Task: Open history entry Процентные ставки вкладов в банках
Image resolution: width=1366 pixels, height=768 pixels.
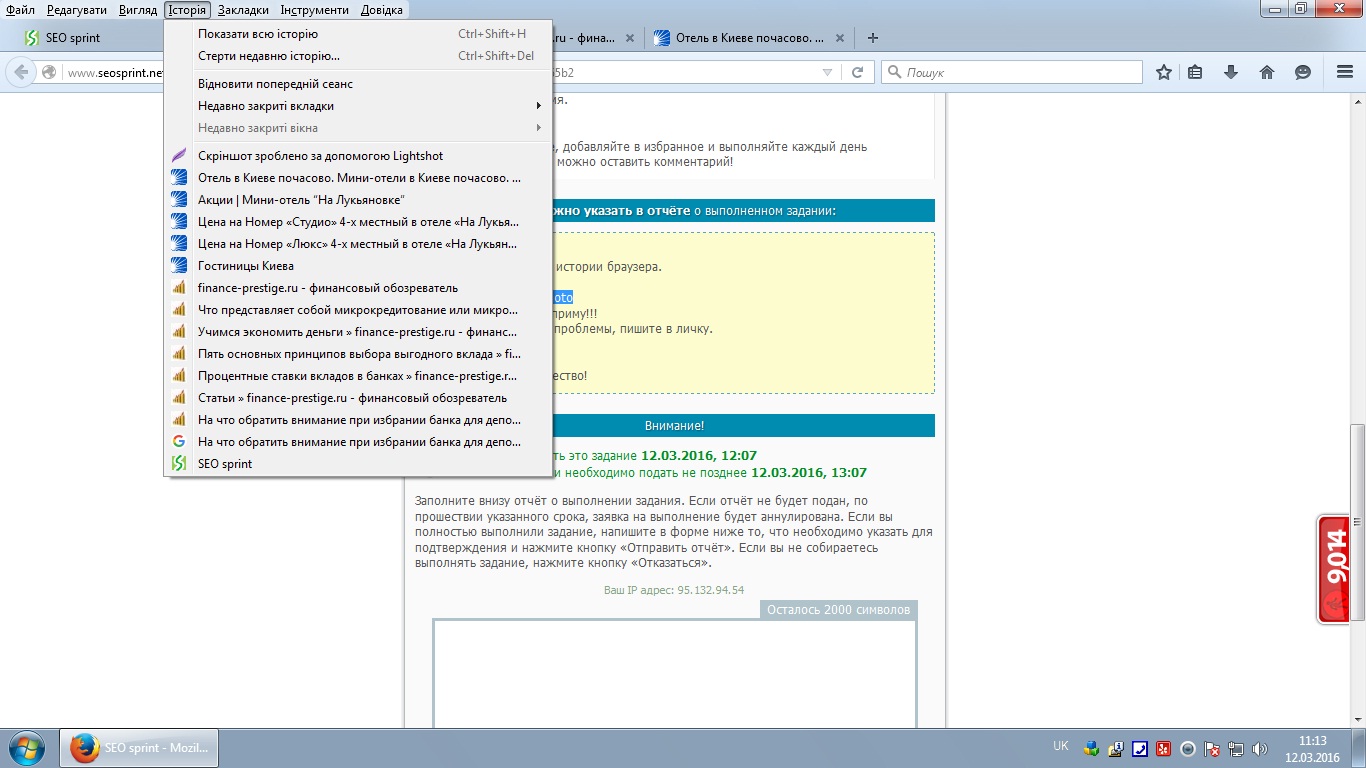Action: (x=358, y=376)
